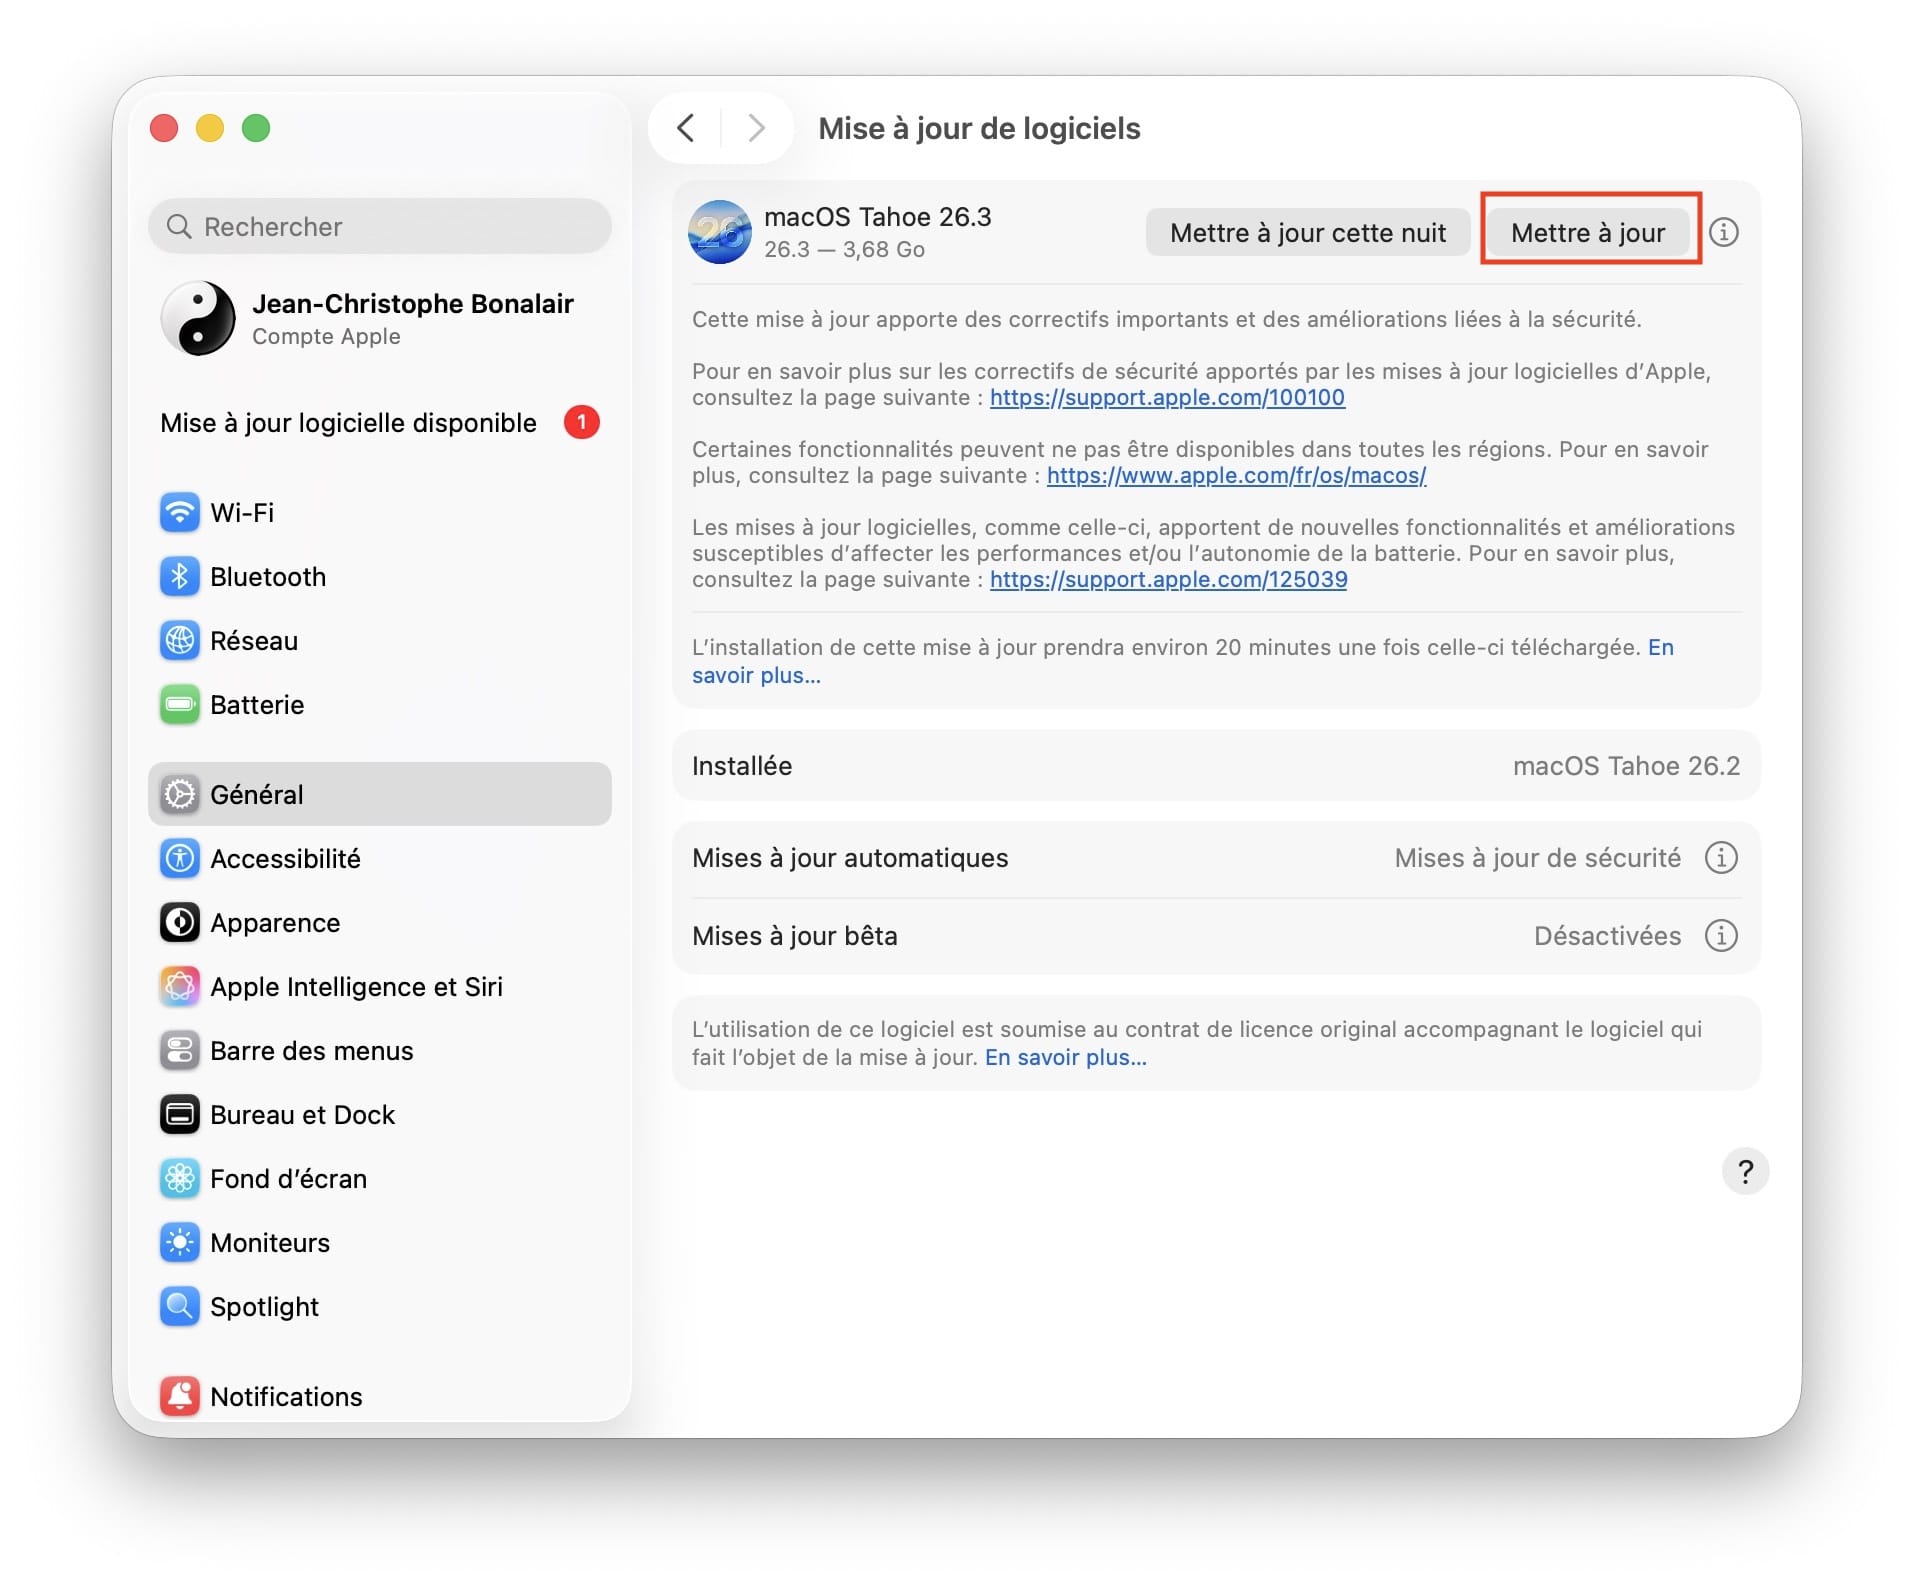Click the Notifications bell icon
This screenshot has width=1914, height=1586.
179,1396
